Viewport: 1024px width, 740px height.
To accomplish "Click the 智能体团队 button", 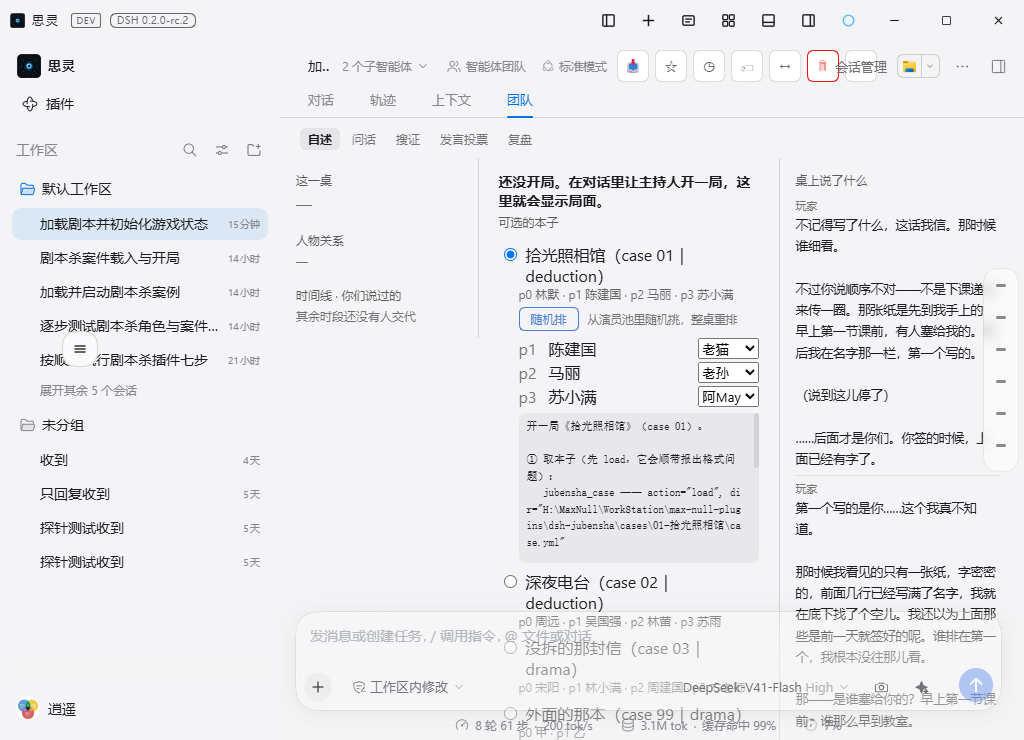I will point(487,66).
